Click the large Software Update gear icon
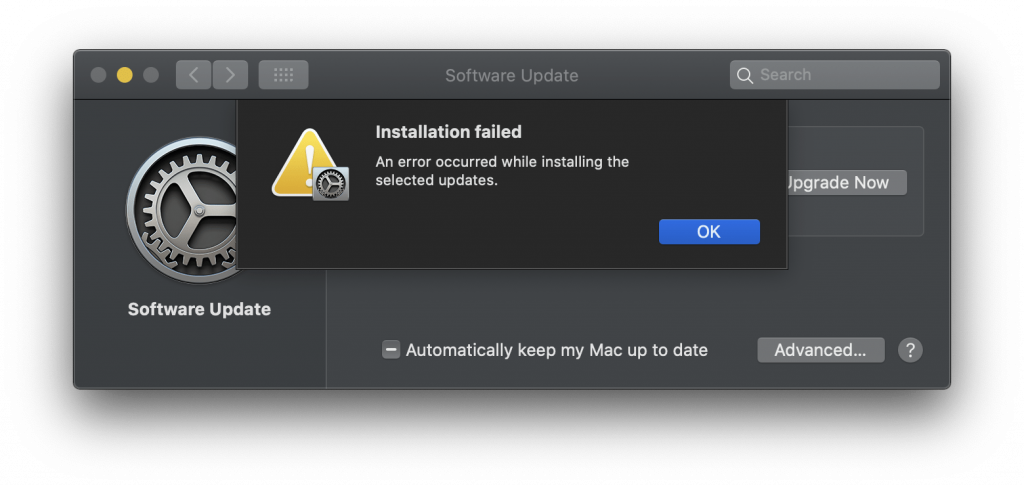Image resolution: width=1024 pixels, height=486 pixels. click(x=182, y=210)
